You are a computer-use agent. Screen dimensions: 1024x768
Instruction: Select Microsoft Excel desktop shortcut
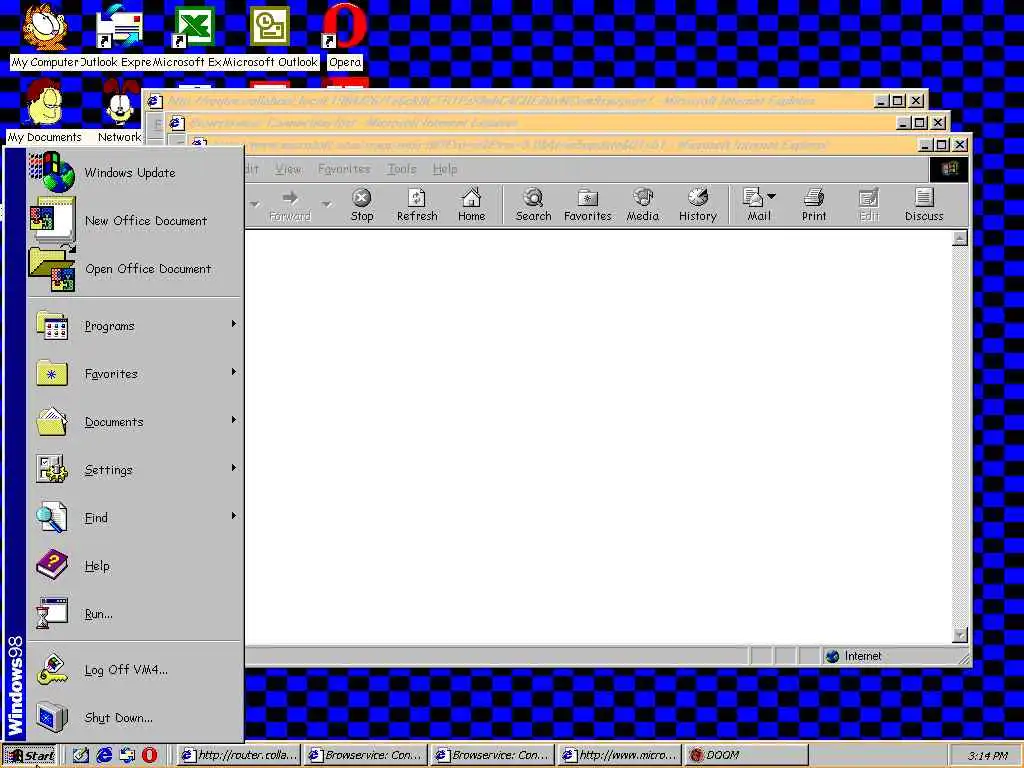coord(193,36)
